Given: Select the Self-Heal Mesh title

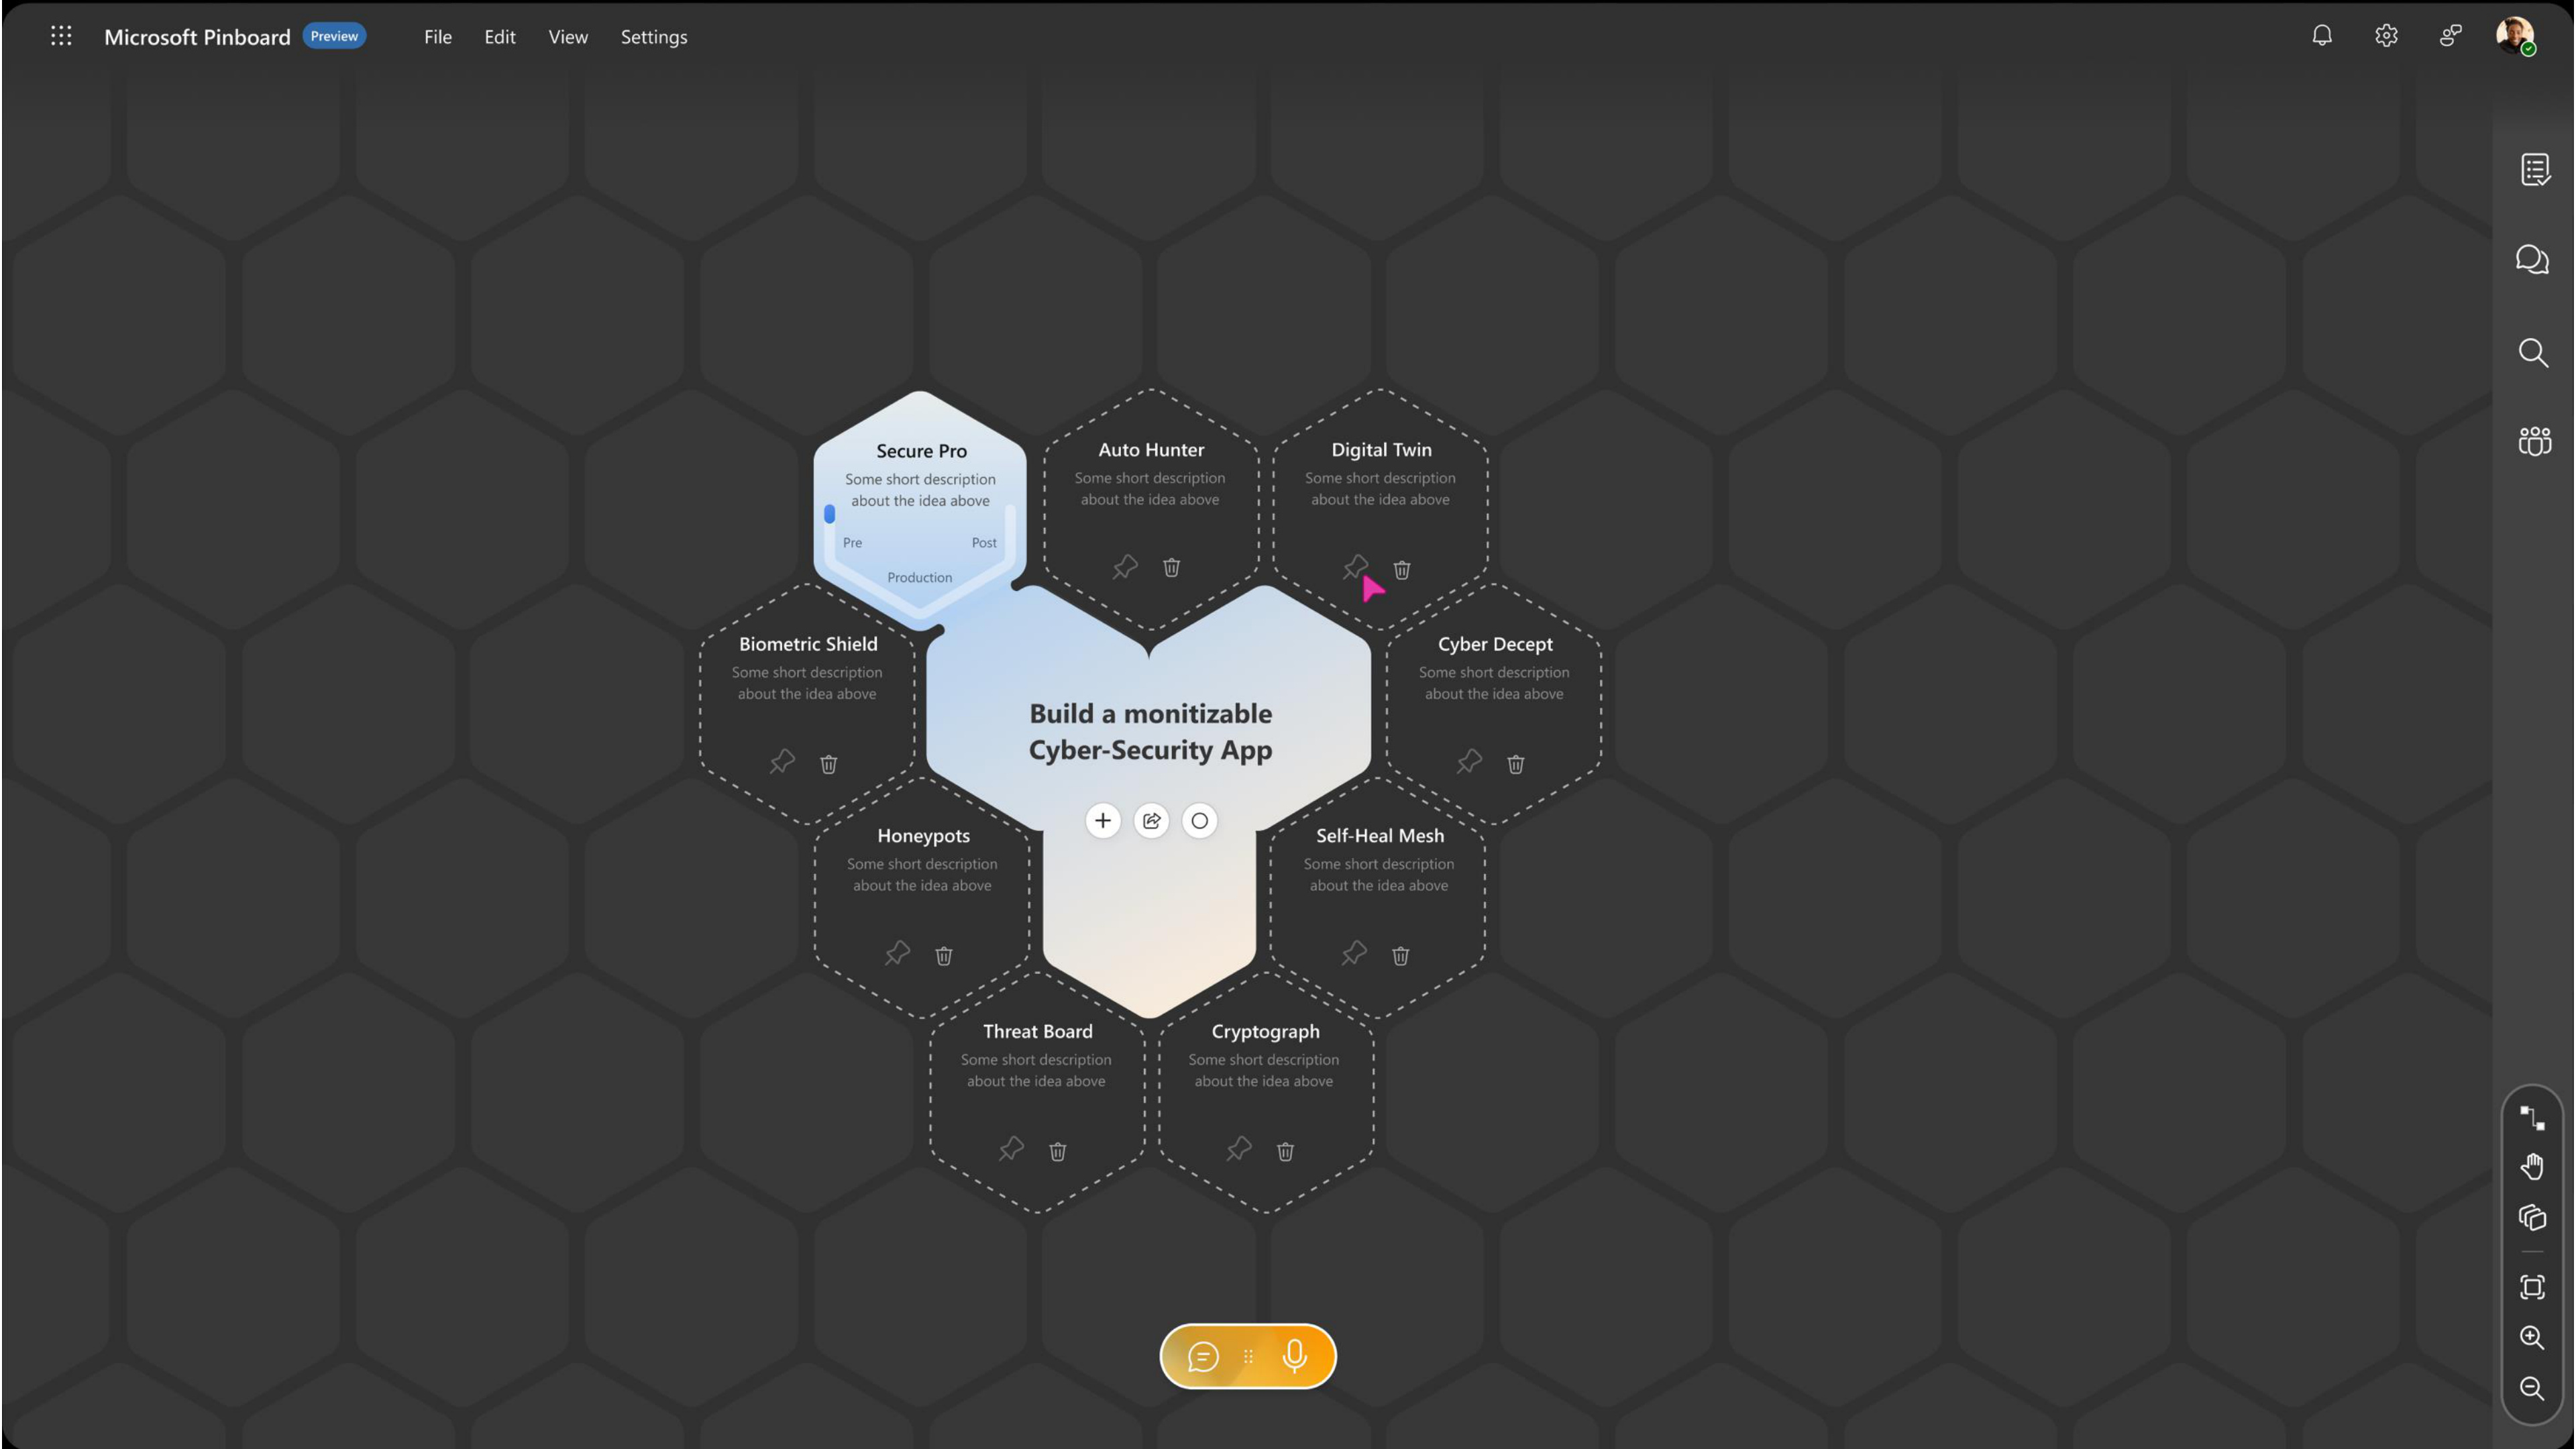Looking at the screenshot, I should tap(1380, 836).
